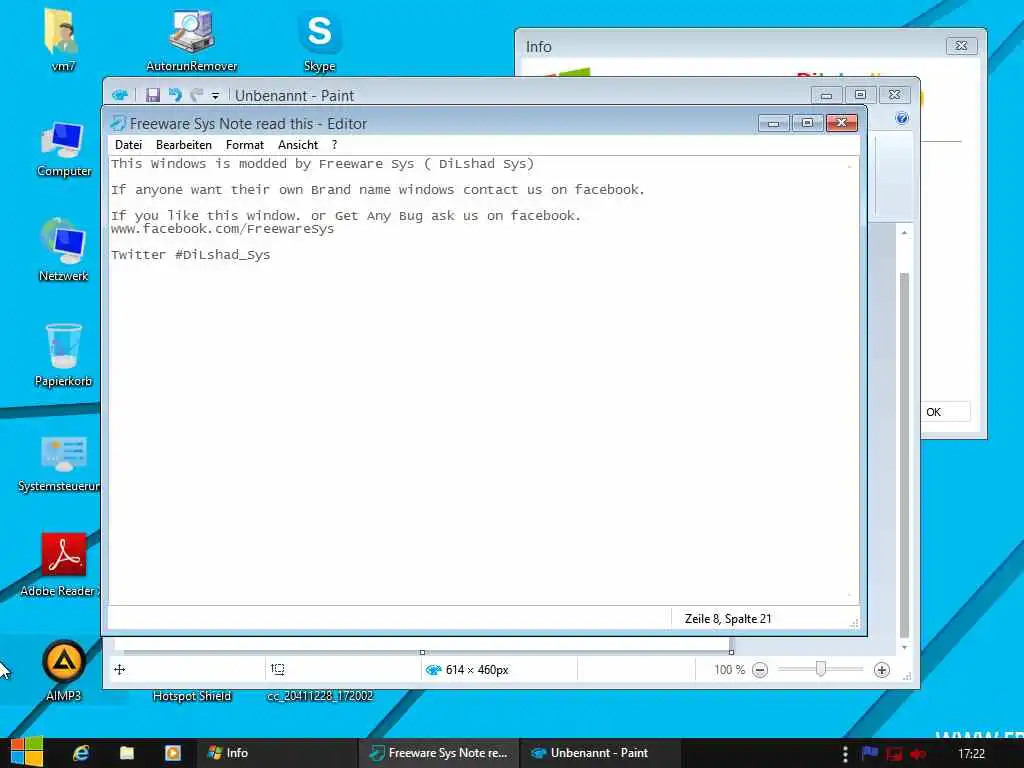Switch to Freeware Sys Note taskbar button
The image size is (1024, 768).
click(439, 753)
